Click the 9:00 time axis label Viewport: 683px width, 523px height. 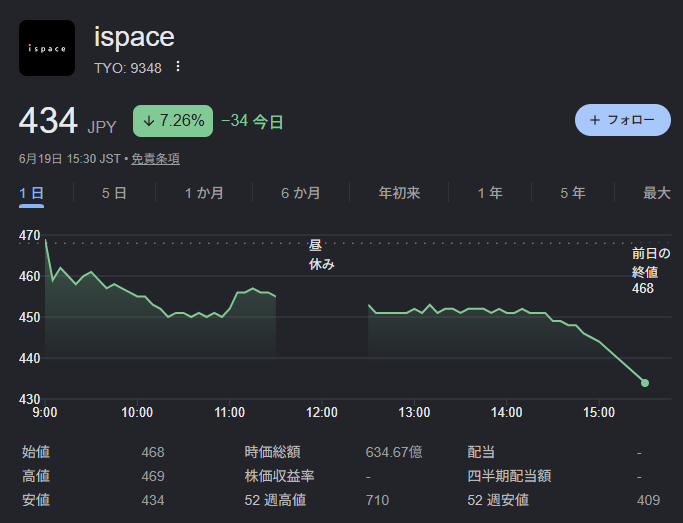point(45,412)
